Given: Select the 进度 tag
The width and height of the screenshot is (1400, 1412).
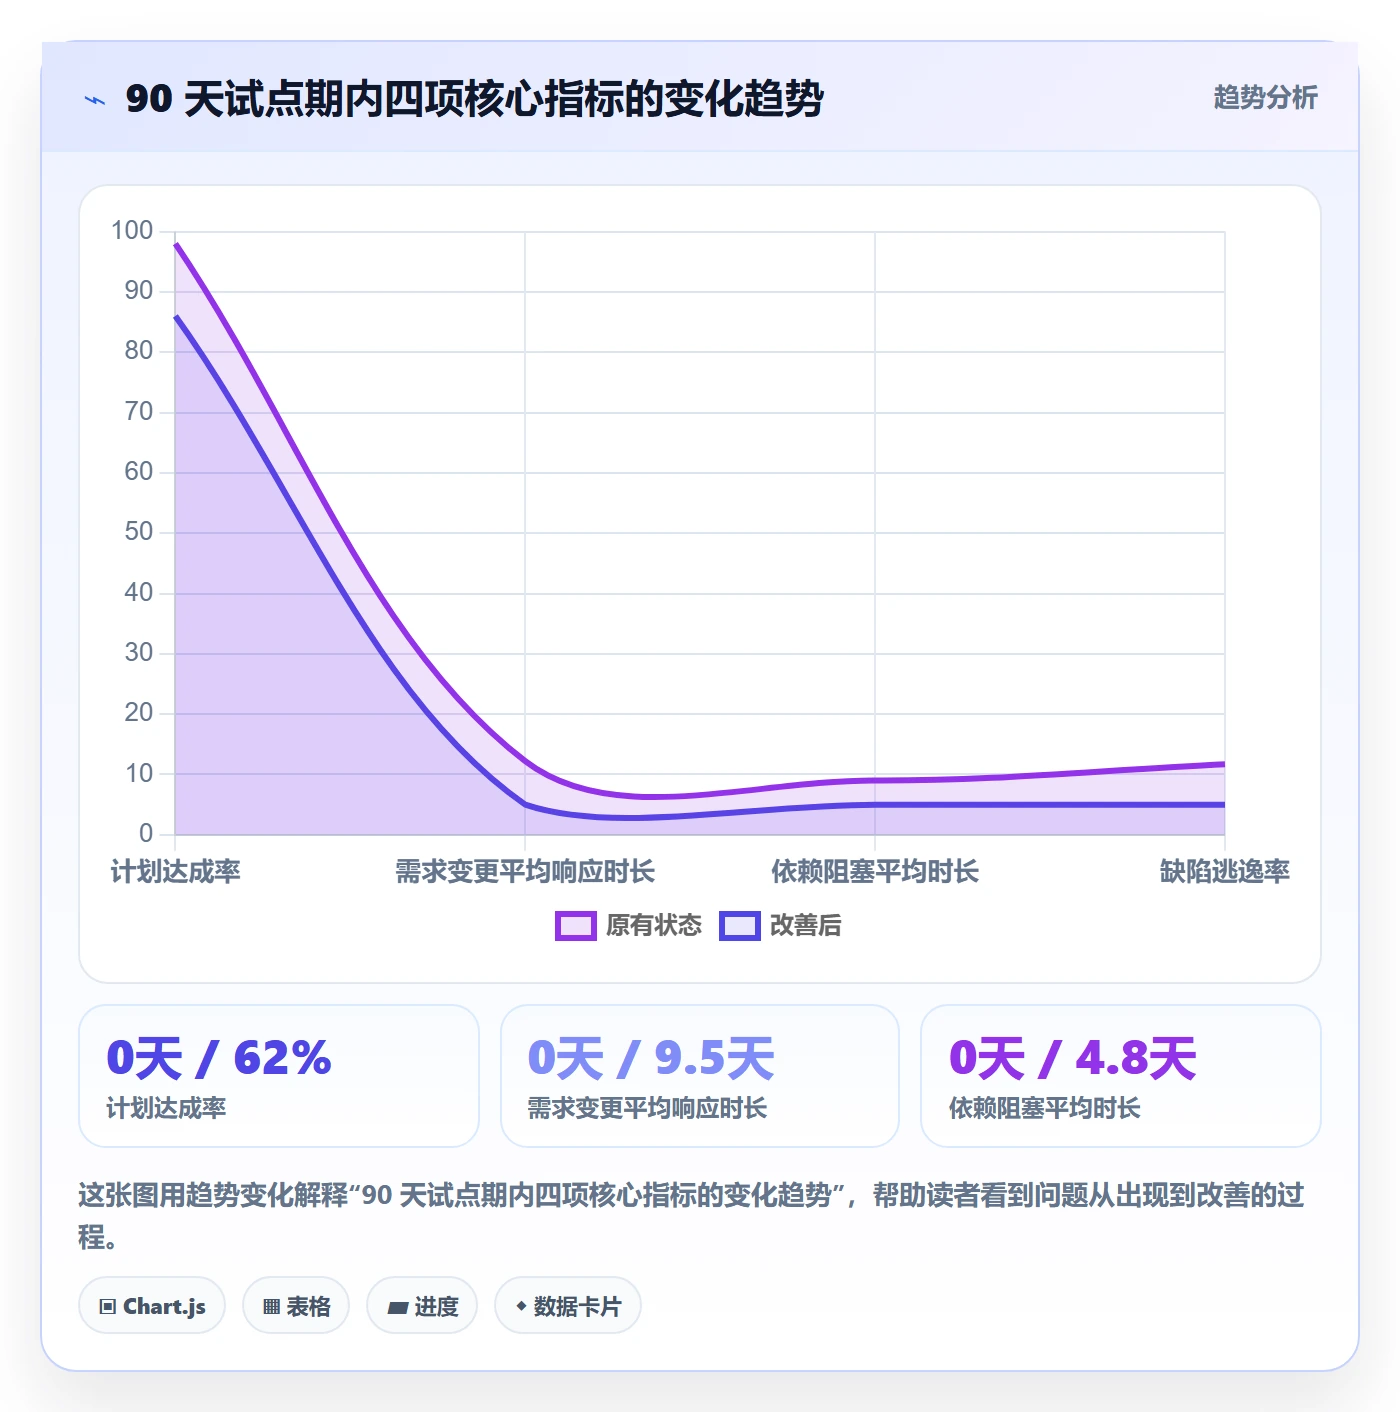Looking at the screenshot, I should [x=422, y=1306].
